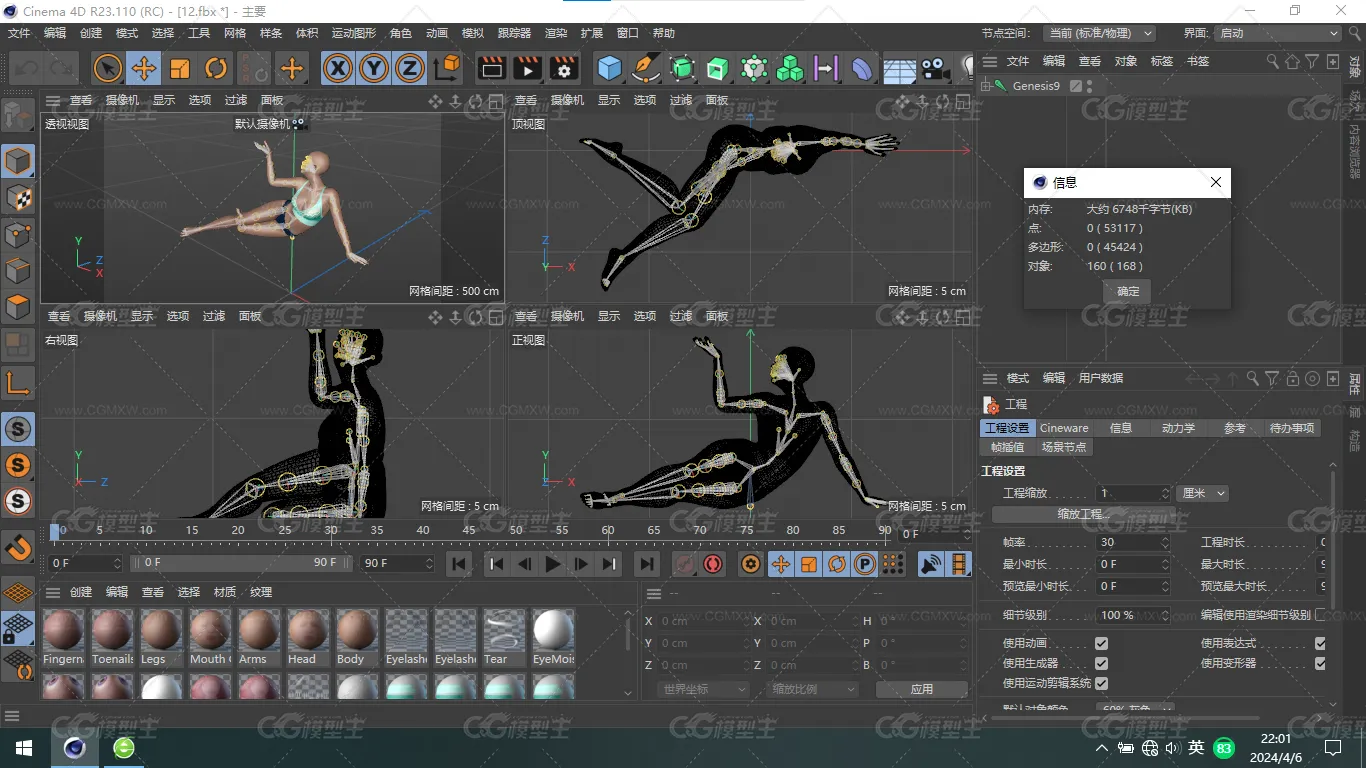Expand the Genesis9 object tree
Viewport: 1366px width, 768px height.
[x=986, y=86]
